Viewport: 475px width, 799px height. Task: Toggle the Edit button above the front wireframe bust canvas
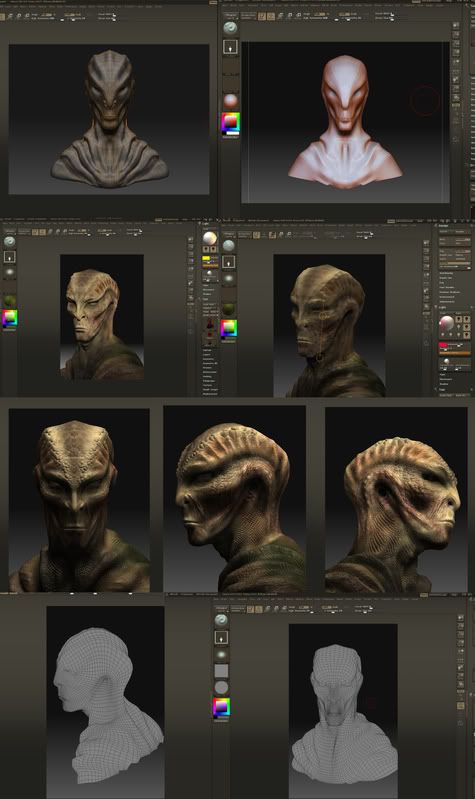(x=251, y=609)
